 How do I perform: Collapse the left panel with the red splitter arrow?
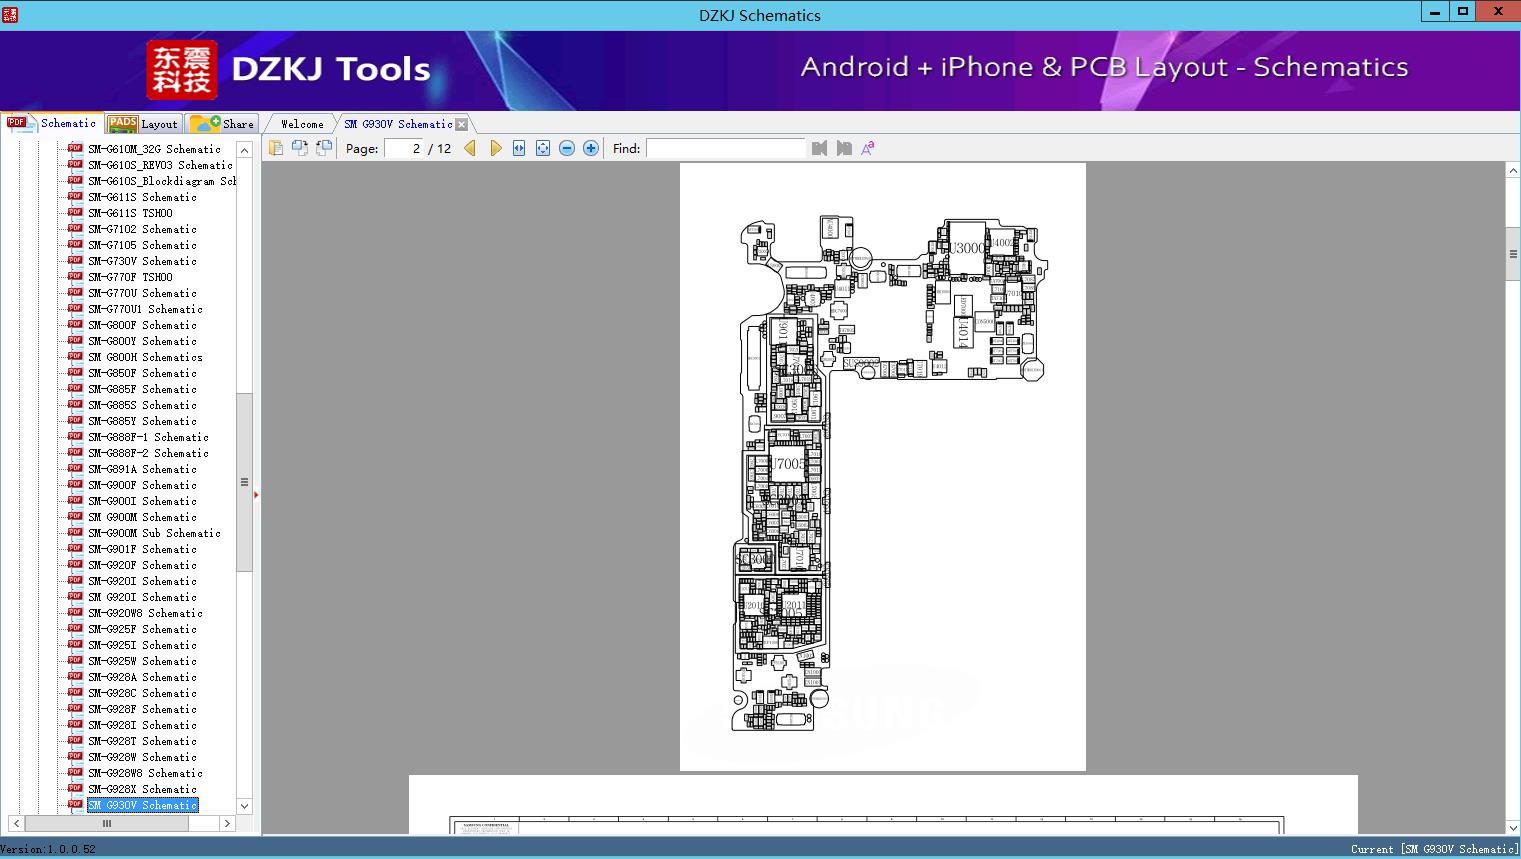[256, 494]
